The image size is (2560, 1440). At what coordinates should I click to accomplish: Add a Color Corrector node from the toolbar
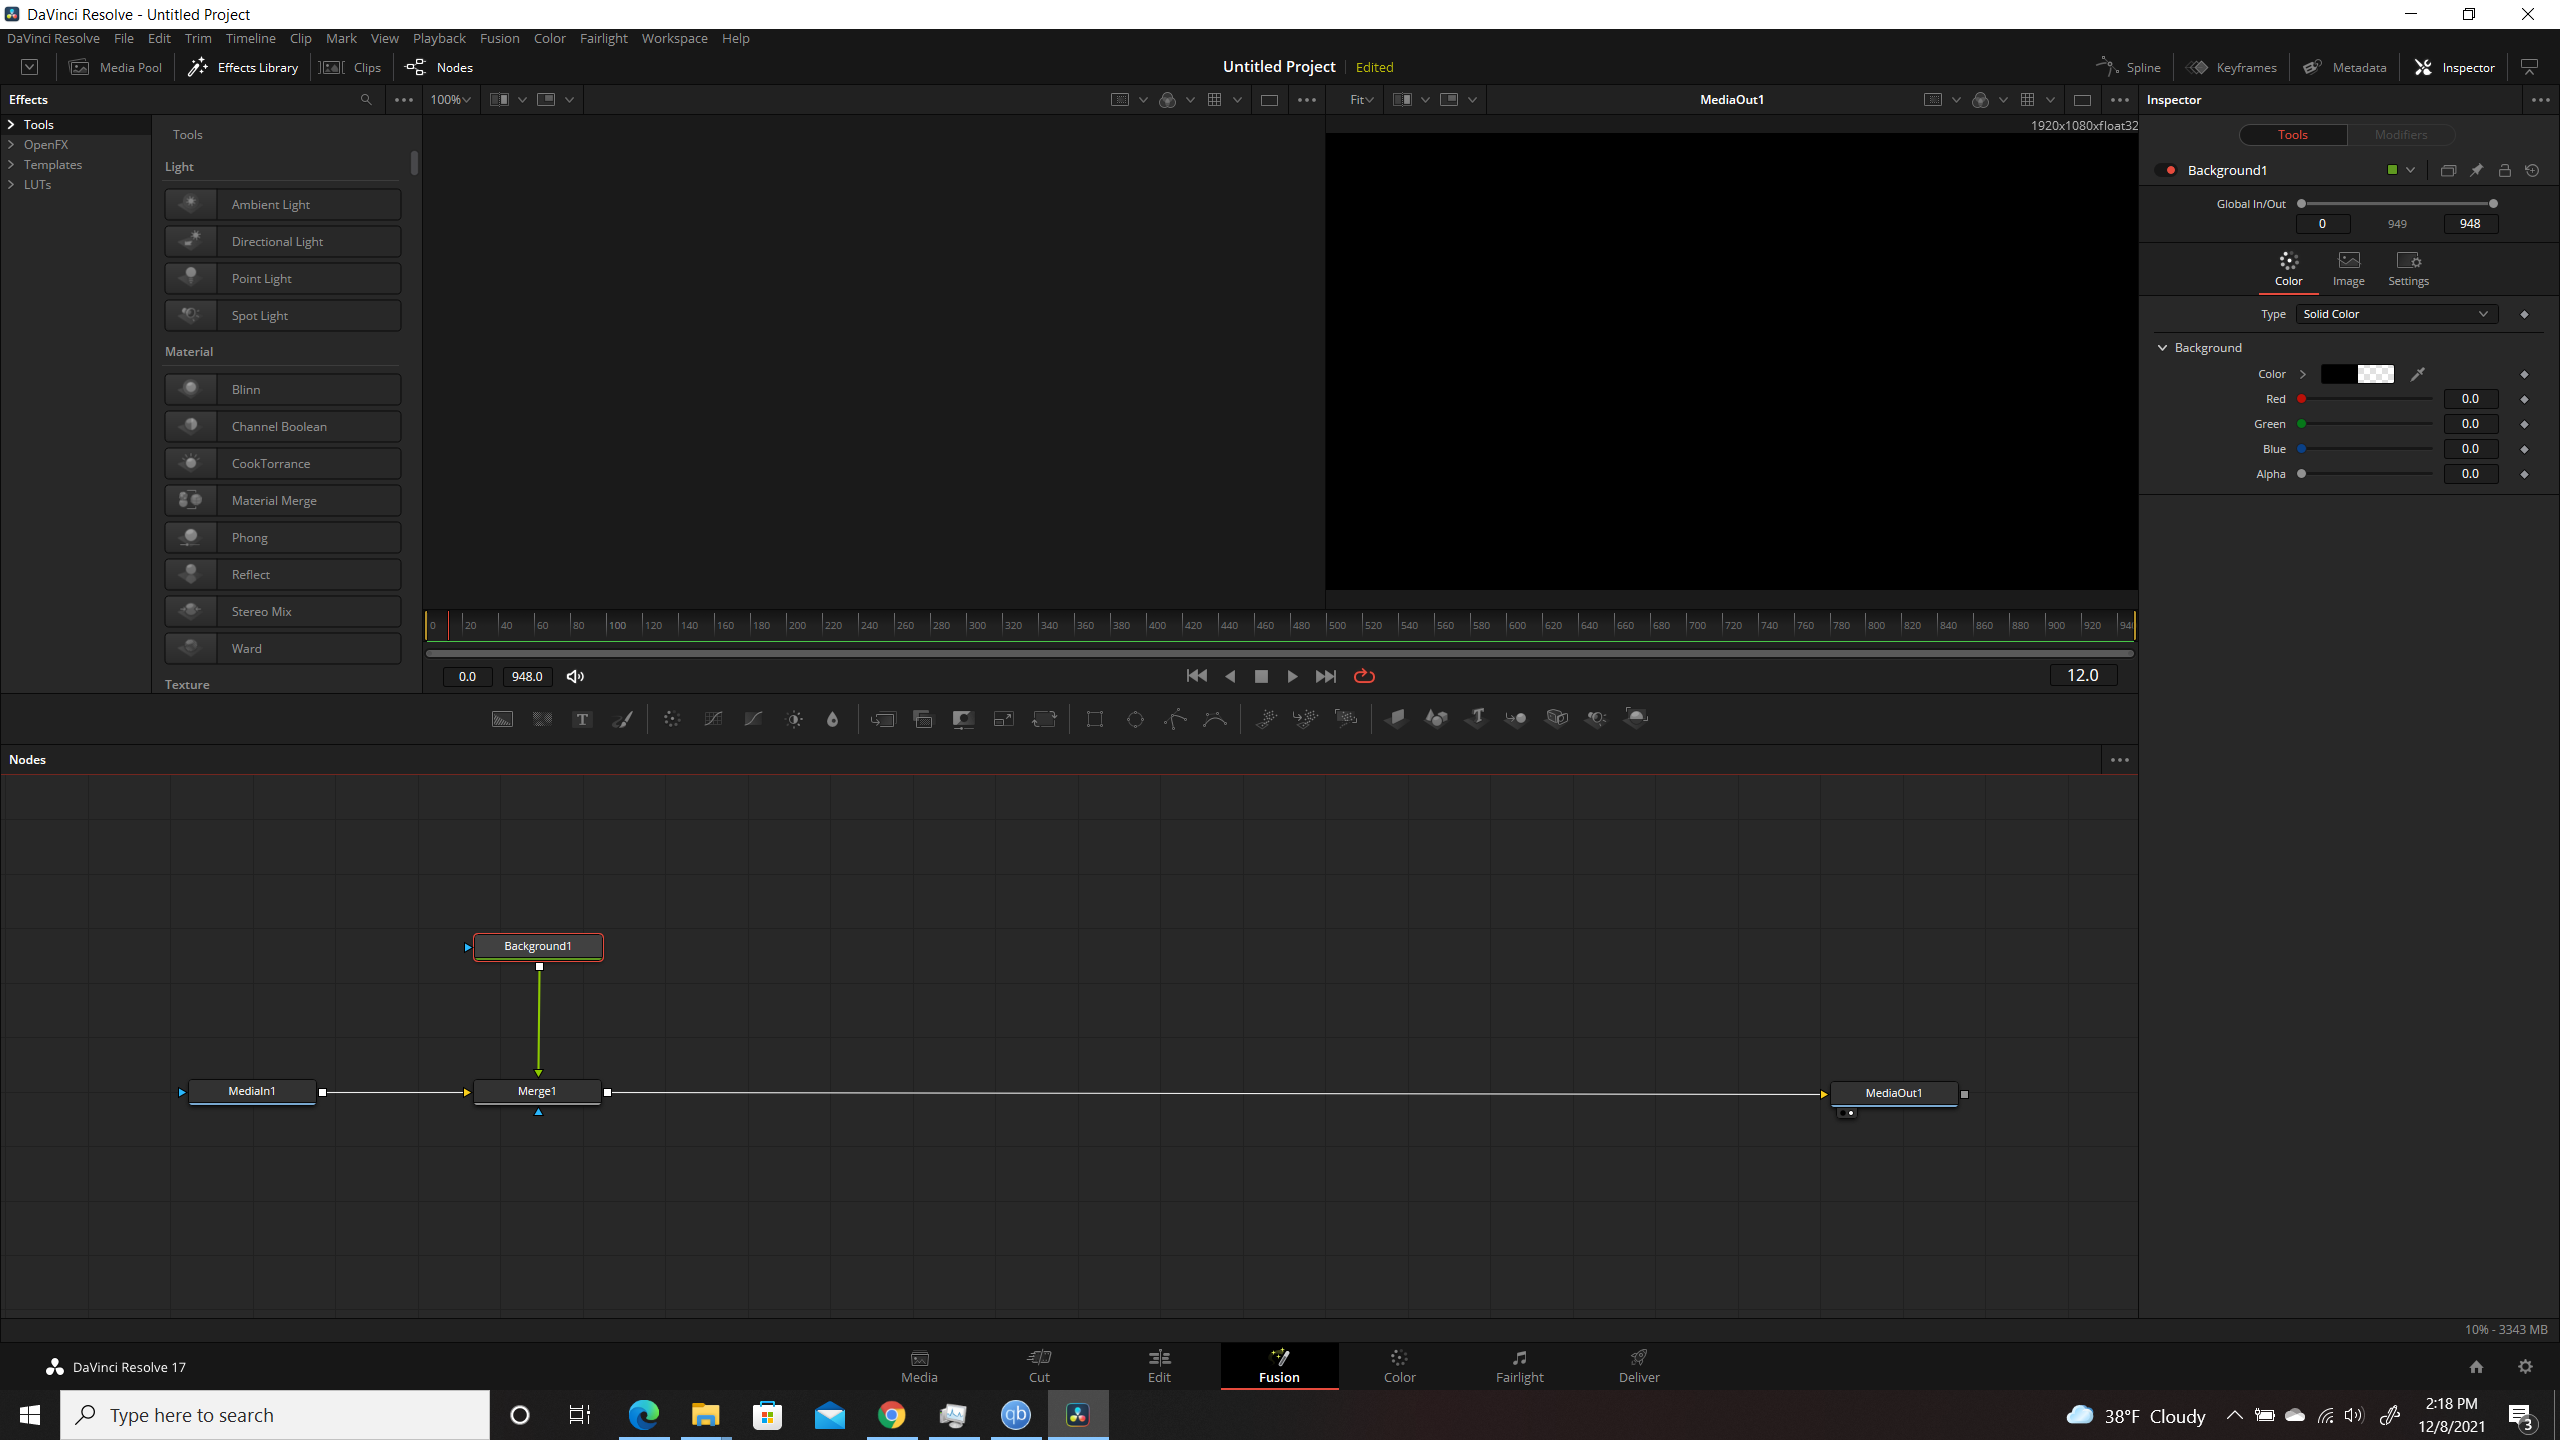point(672,719)
